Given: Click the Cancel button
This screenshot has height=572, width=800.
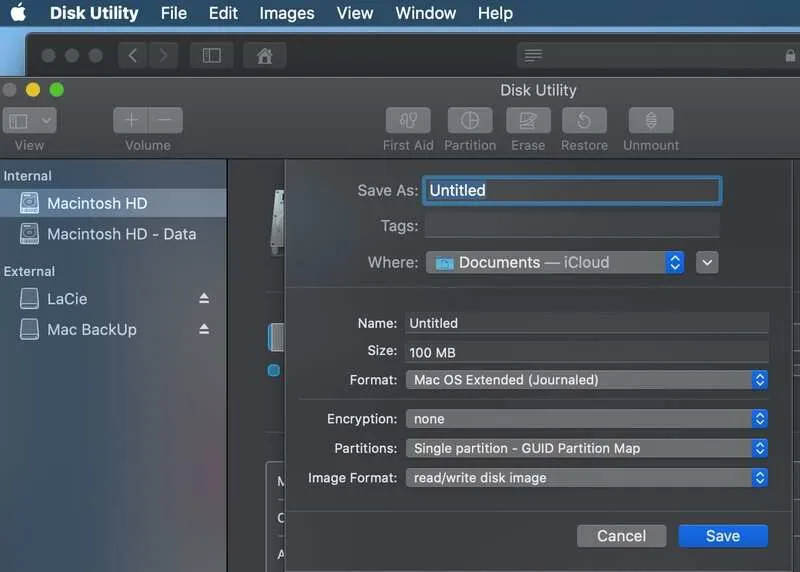Looking at the screenshot, I should (x=621, y=536).
